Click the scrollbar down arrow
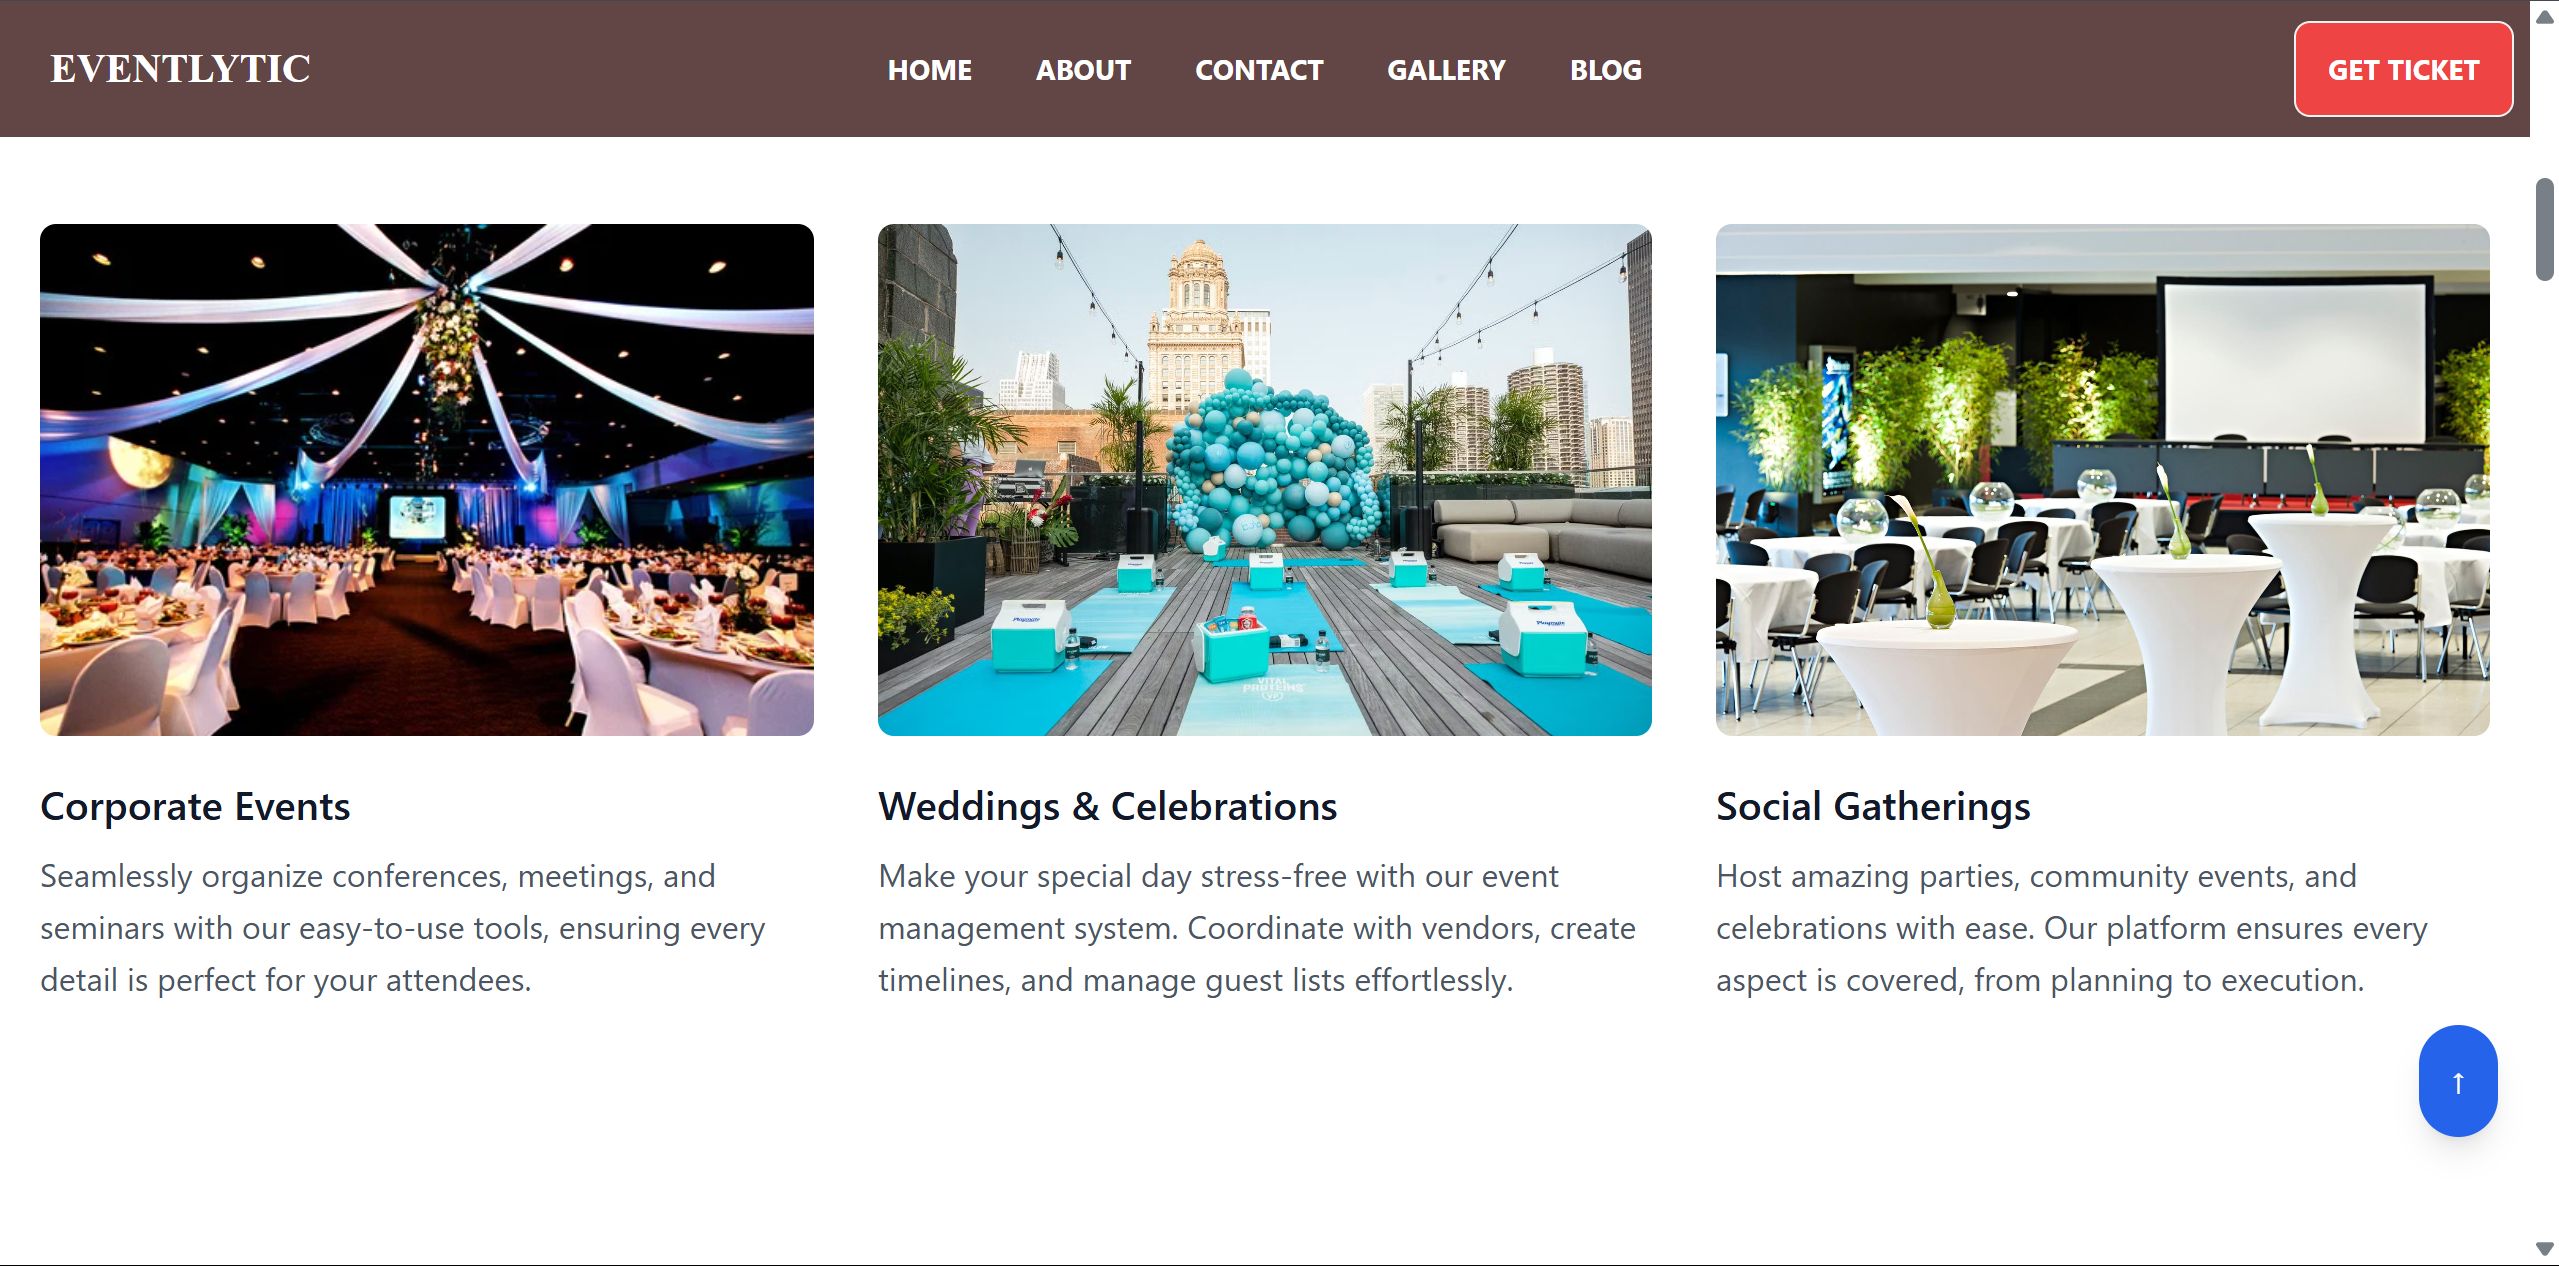Screen dimensions: 2559x1266 pos(2545,1248)
